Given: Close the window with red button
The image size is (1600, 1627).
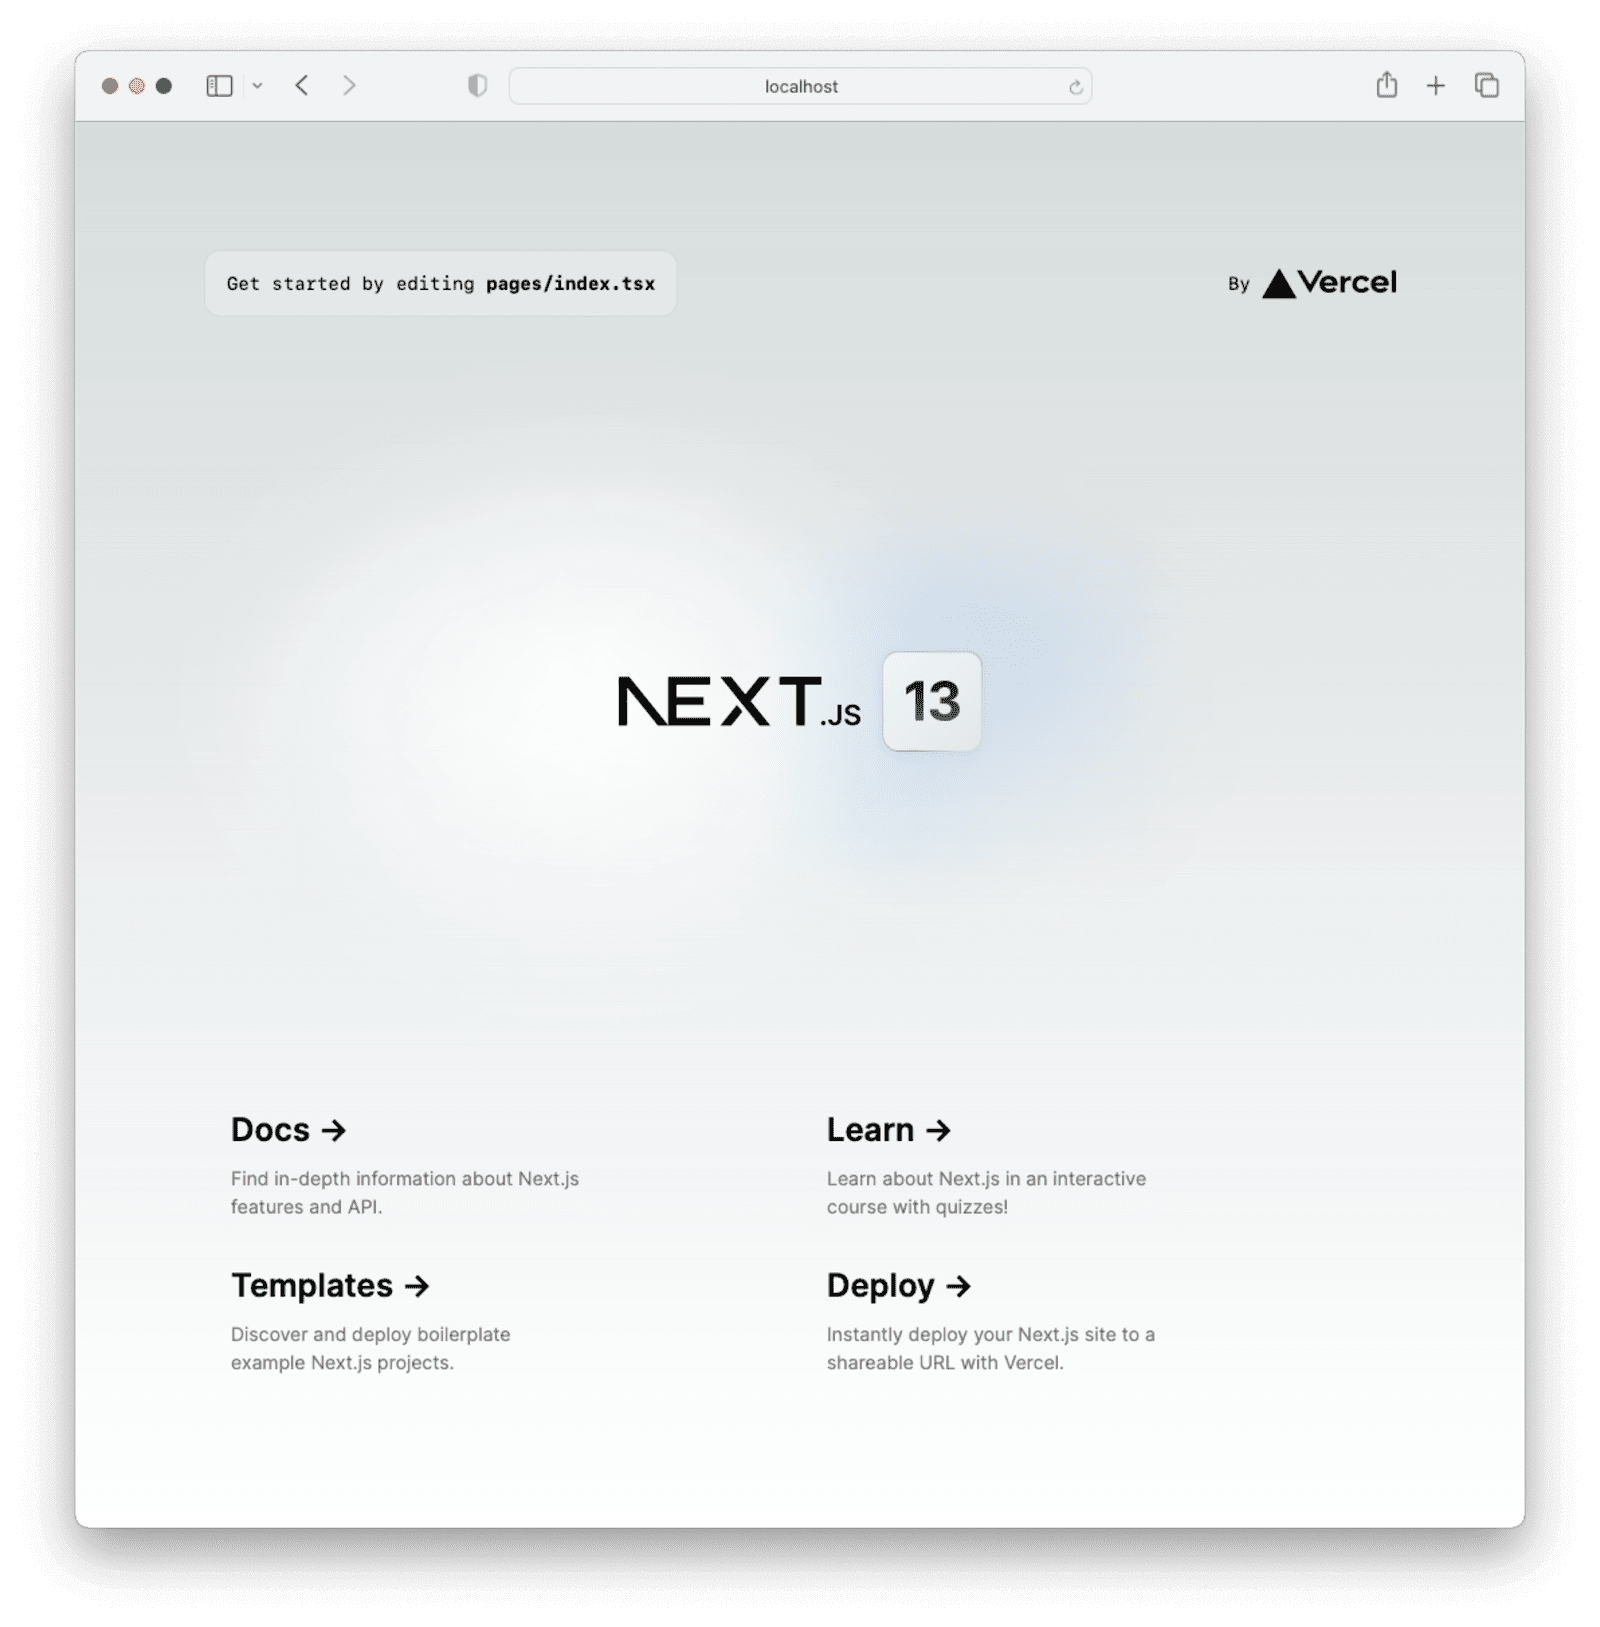Looking at the screenshot, I should click(x=110, y=86).
